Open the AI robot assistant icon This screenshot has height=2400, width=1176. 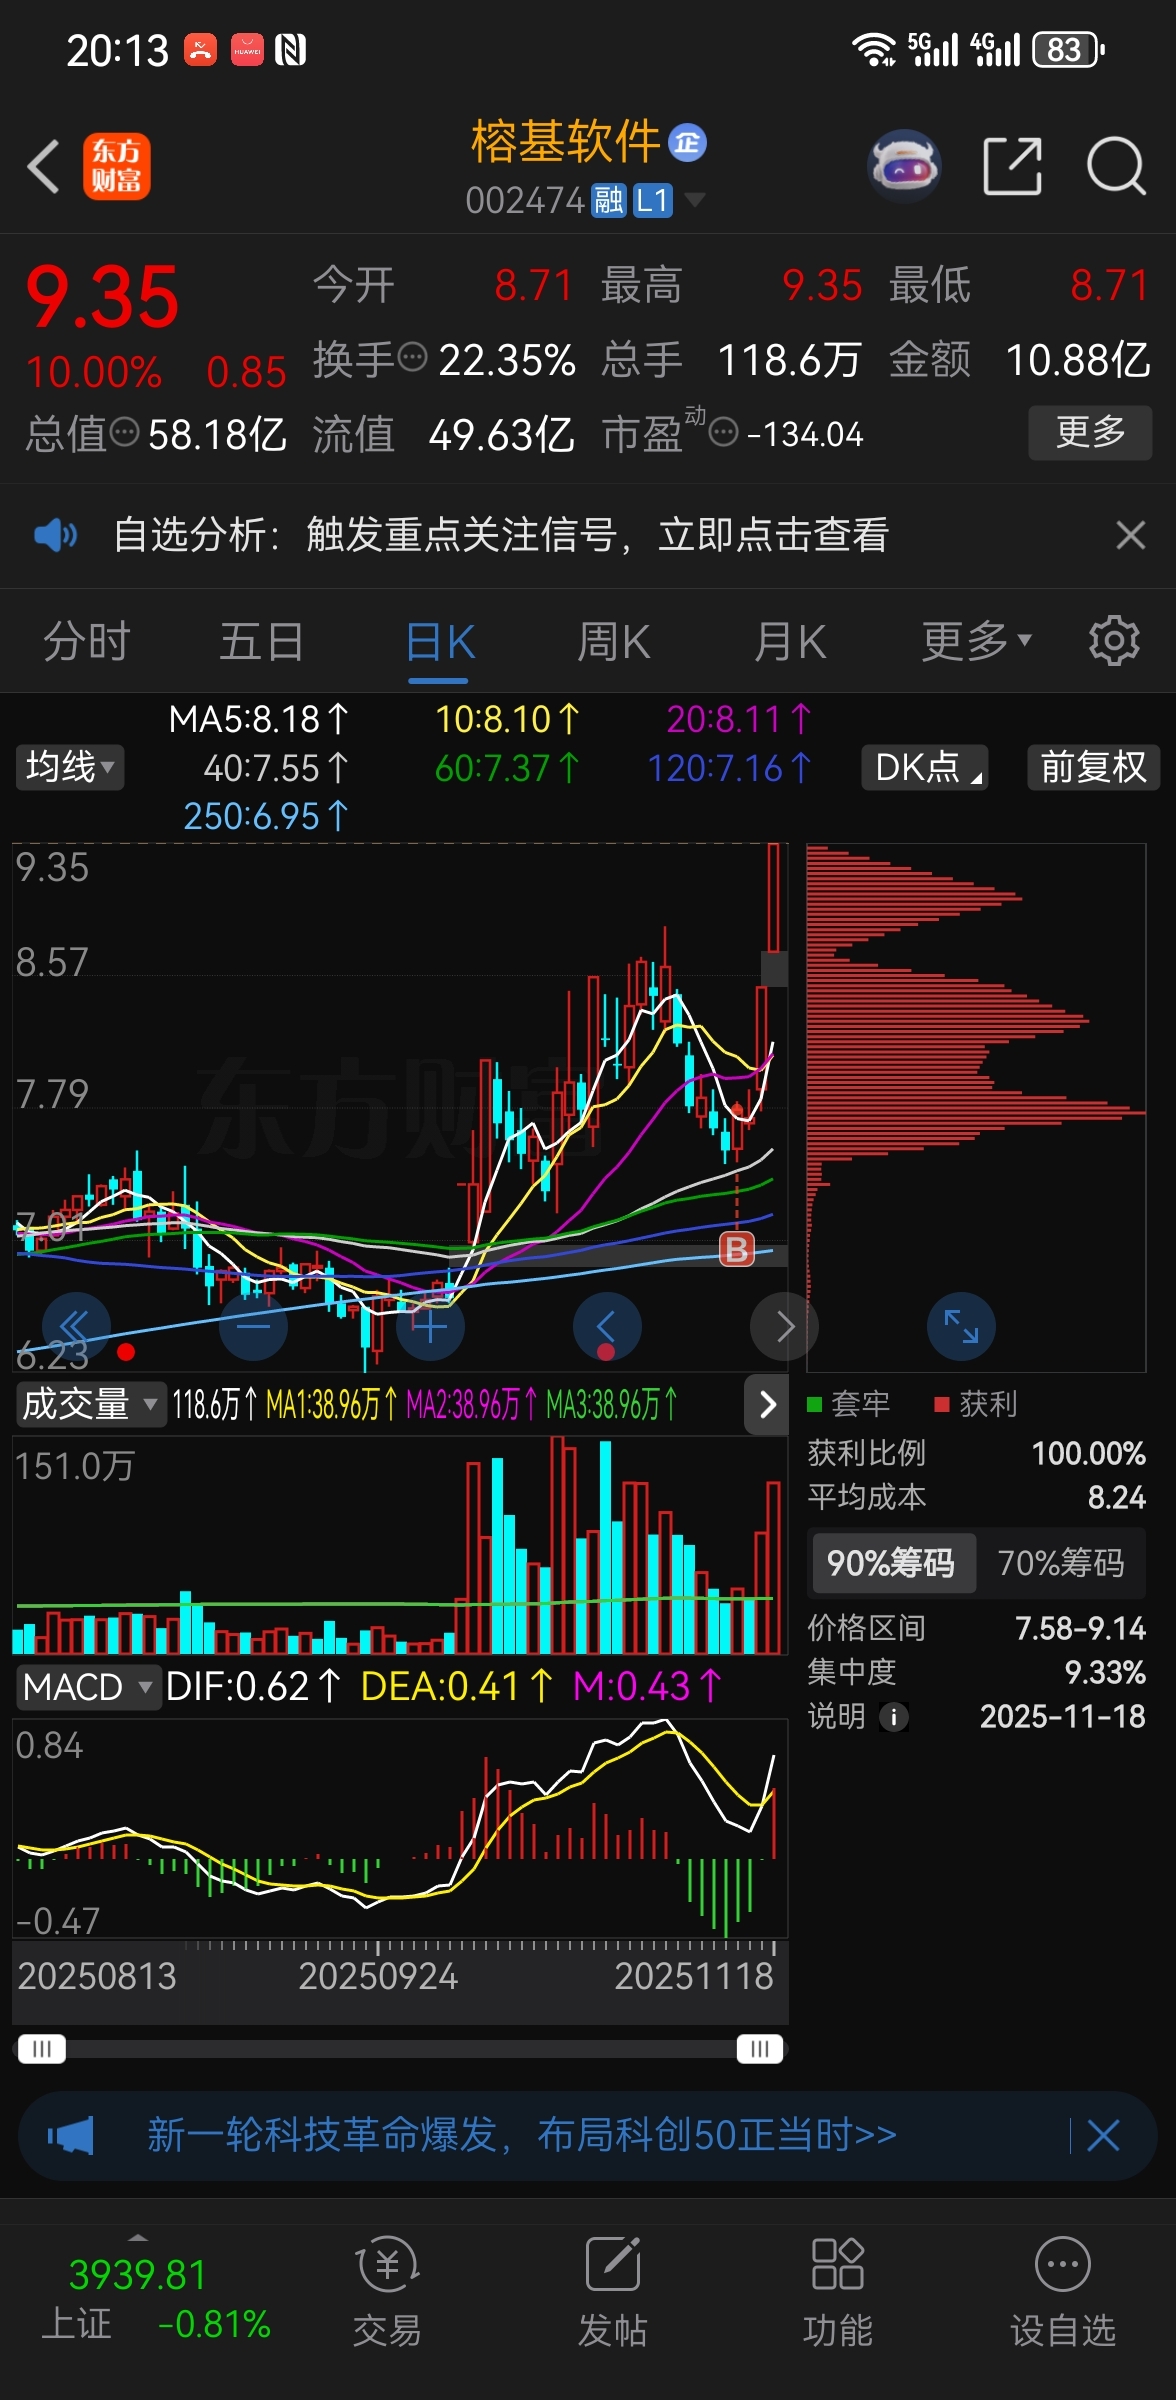[904, 166]
